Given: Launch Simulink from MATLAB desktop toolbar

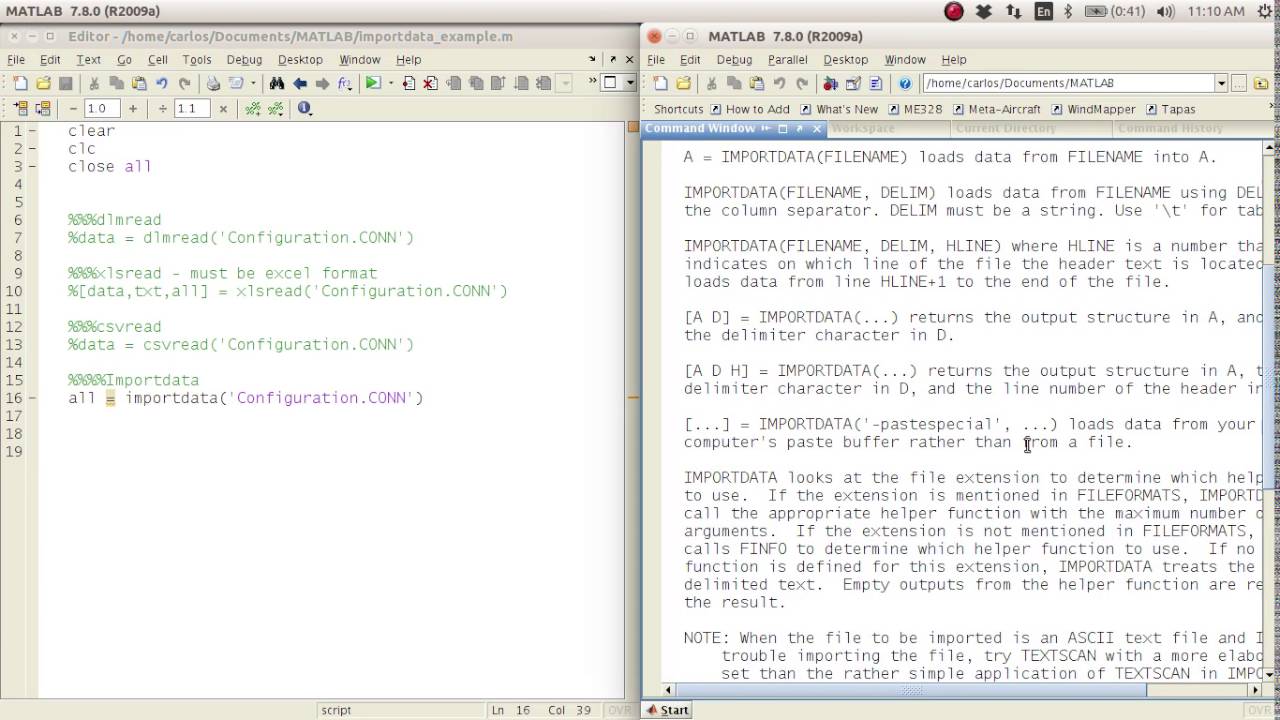Looking at the screenshot, I should pos(829,83).
